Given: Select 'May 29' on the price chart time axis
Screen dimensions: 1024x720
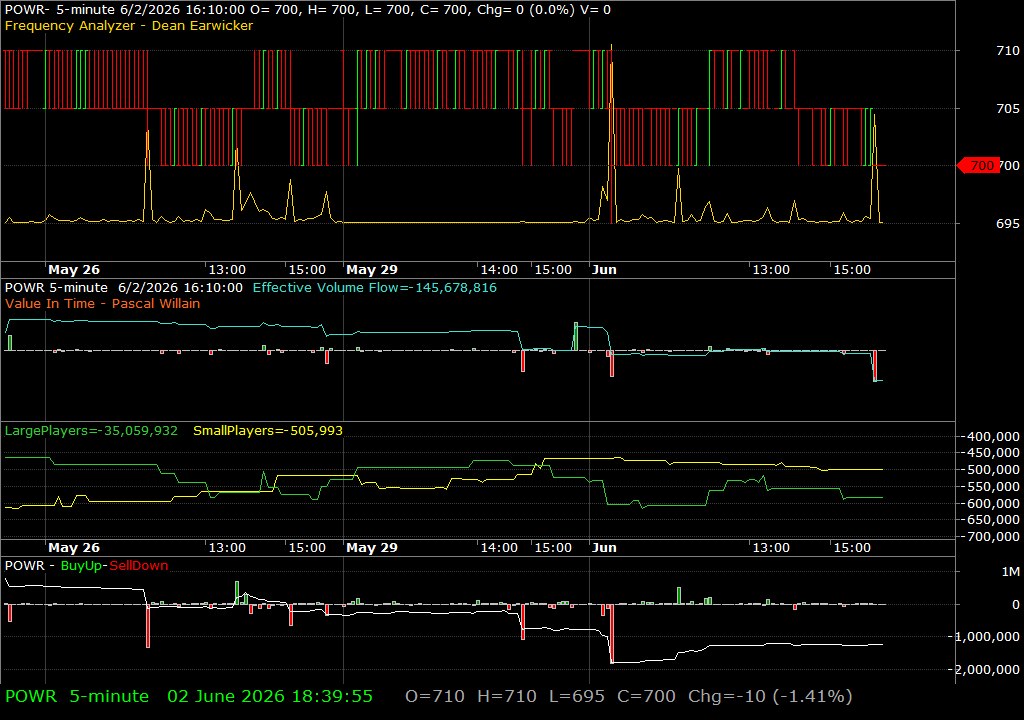Looking at the screenshot, I should tap(372, 270).
